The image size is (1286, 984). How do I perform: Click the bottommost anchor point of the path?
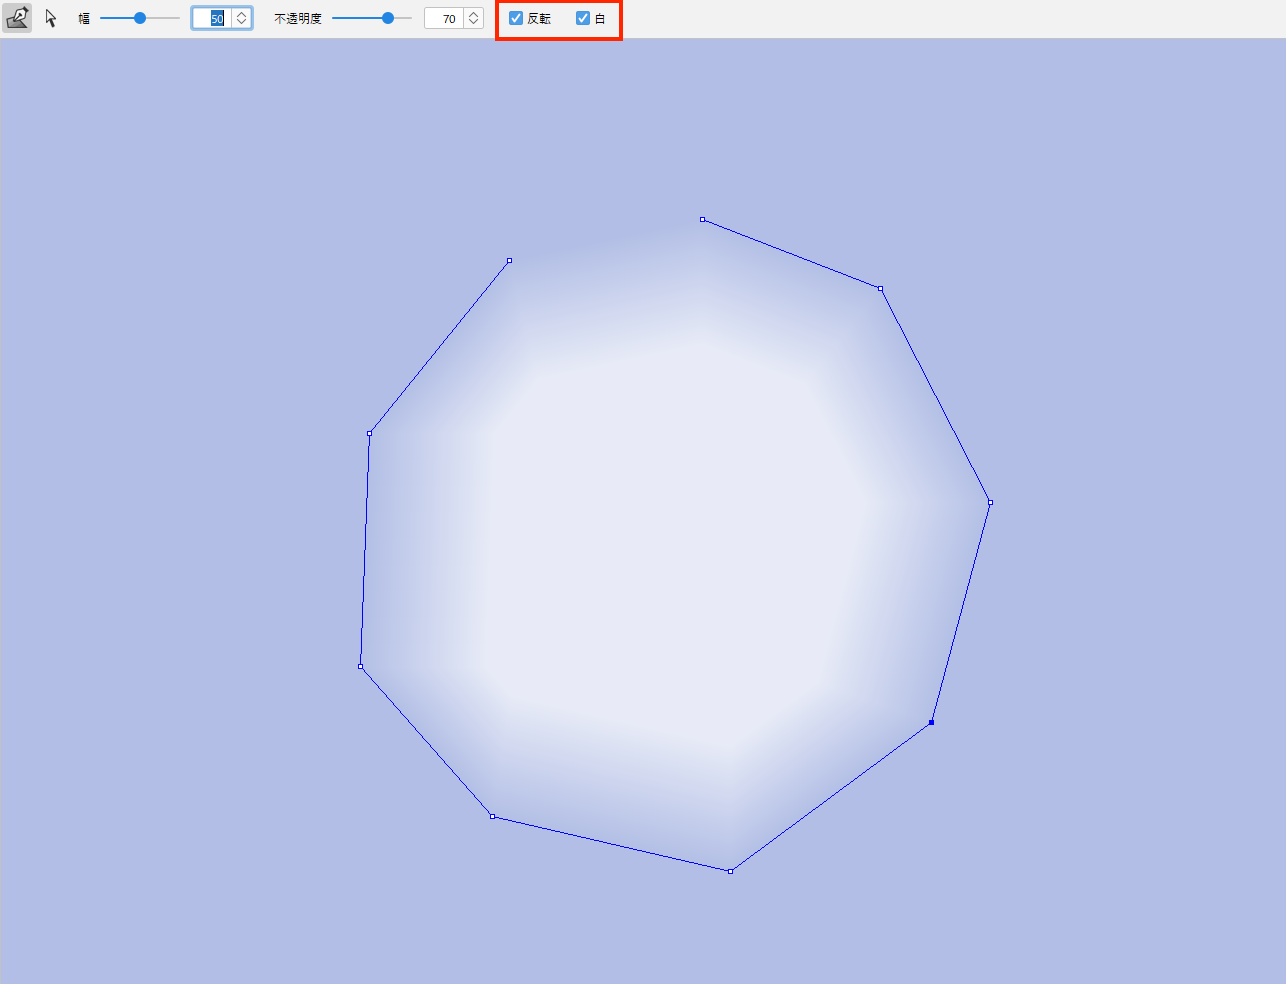731,871
